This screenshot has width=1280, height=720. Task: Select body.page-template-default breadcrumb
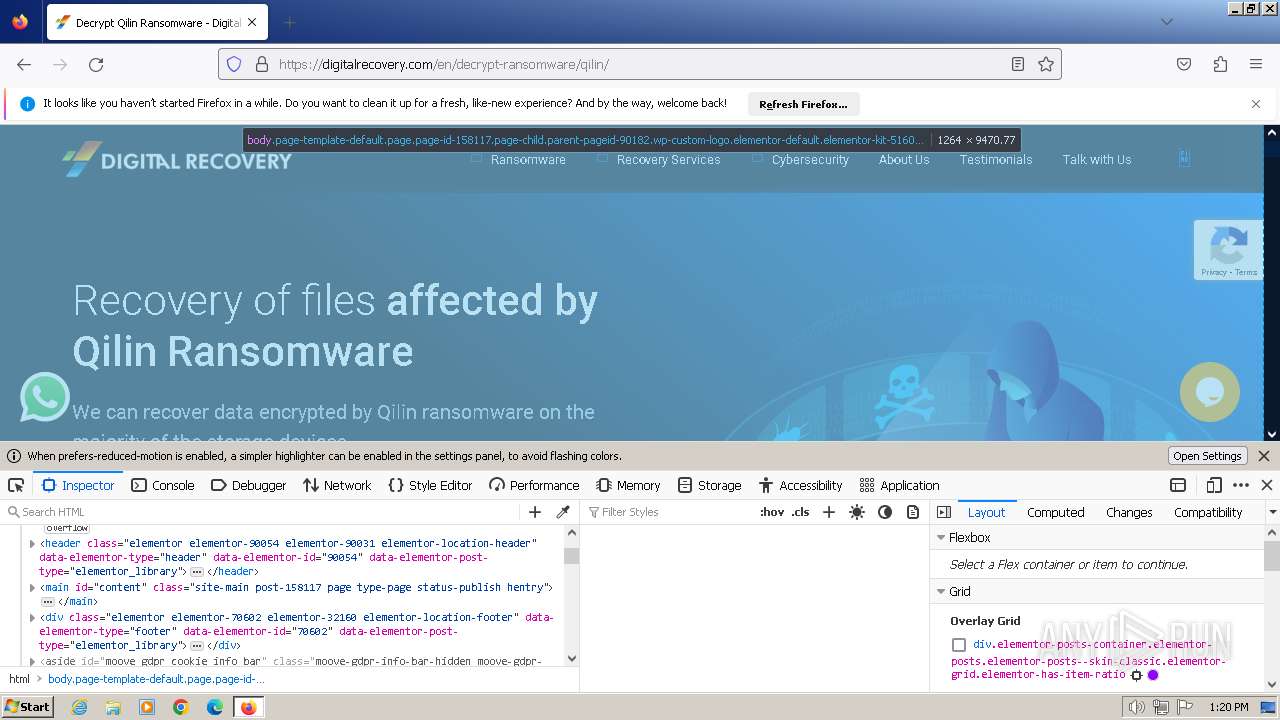click(156, 679)
